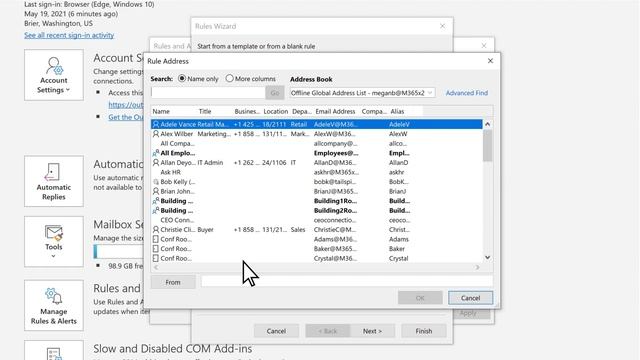Click Christie Cline's contact icon
This screenshot has width=640, height=360.
tap(156, 229)
